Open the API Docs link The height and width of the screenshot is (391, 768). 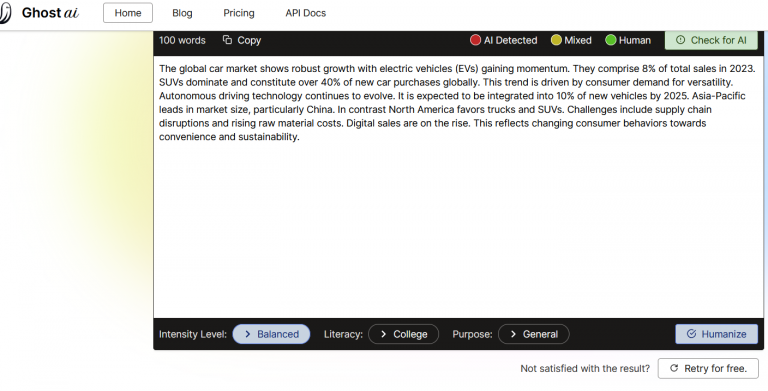click(306, 13)
